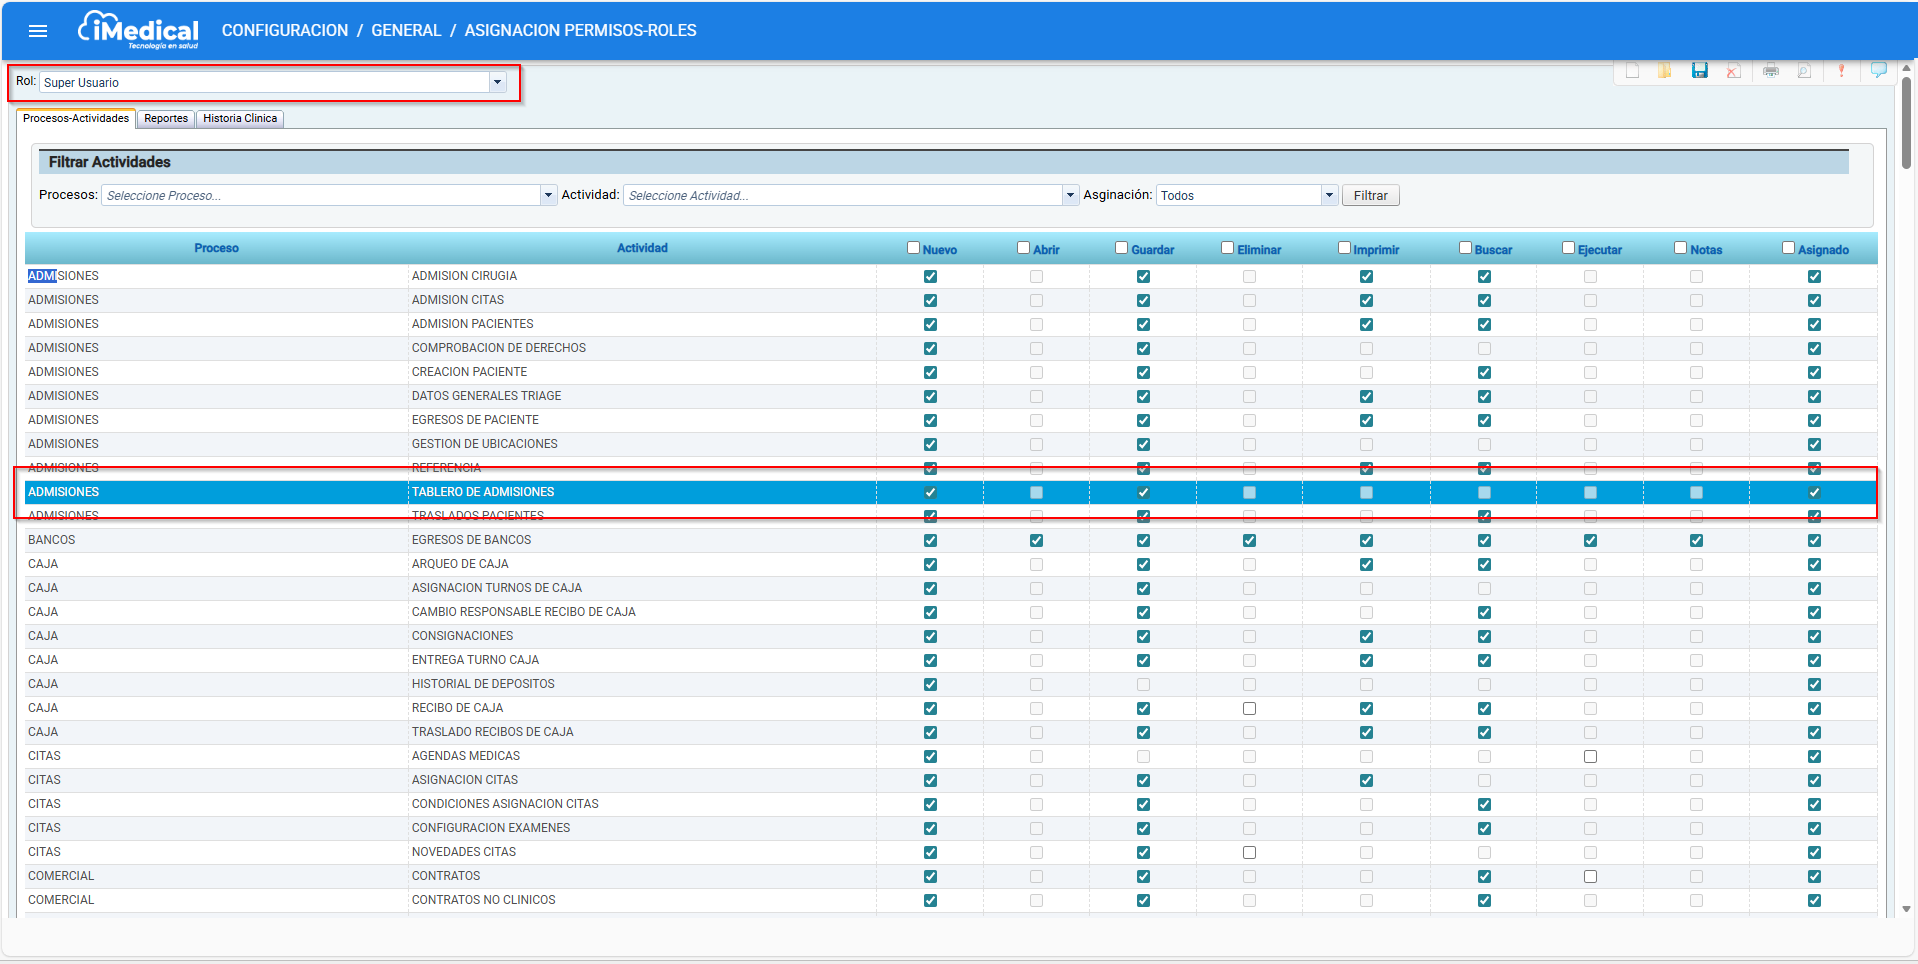Image resolution: width=1918 pixels, height=964 pixels.
Task: Click the delete document red X icon
Action: [1733, 70]
